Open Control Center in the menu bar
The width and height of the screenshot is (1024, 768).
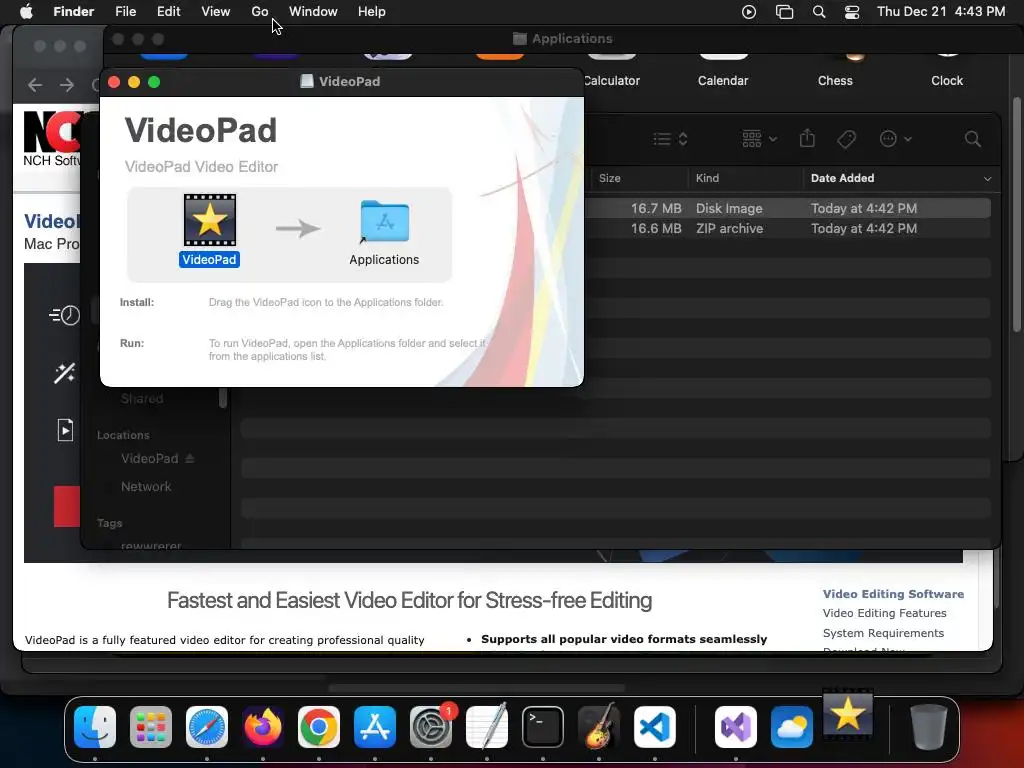[852, 12]
